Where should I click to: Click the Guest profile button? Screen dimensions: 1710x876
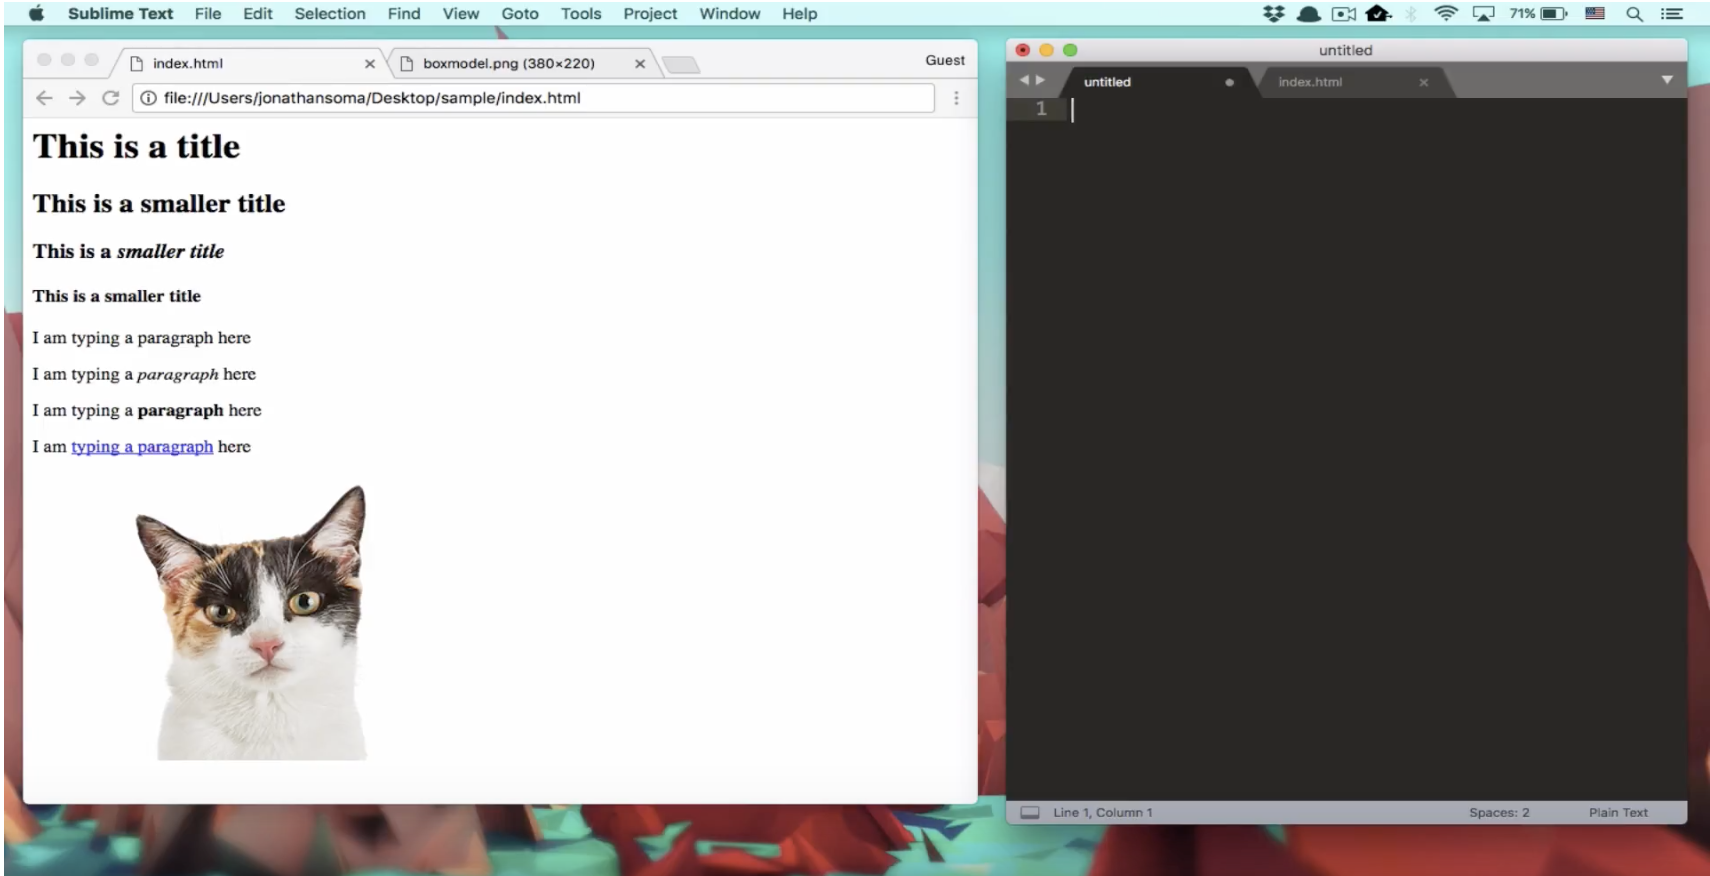944,60
